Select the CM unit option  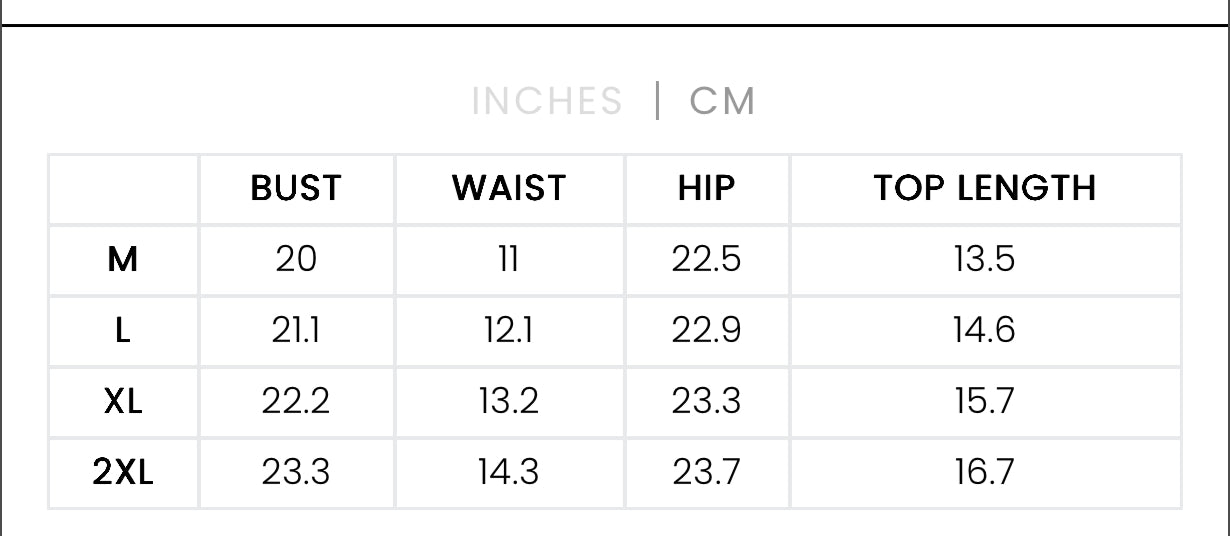click(x=722, y=101)
